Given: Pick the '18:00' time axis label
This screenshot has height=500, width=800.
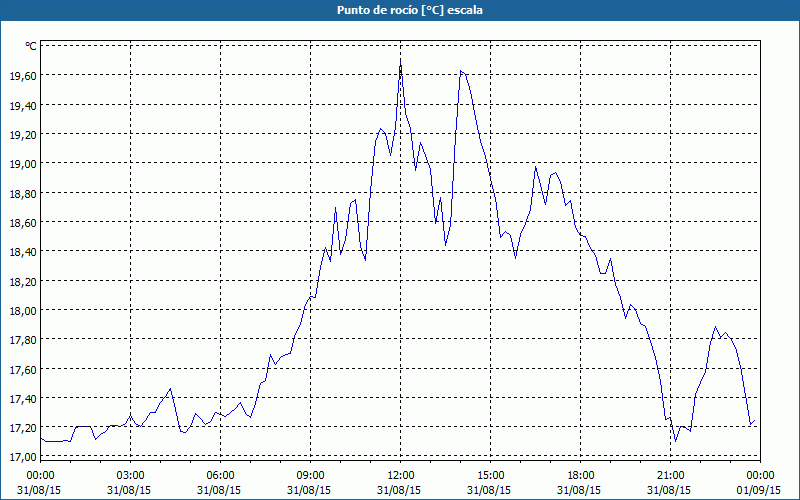Looking at the screenshot, I should coord(580,476).
